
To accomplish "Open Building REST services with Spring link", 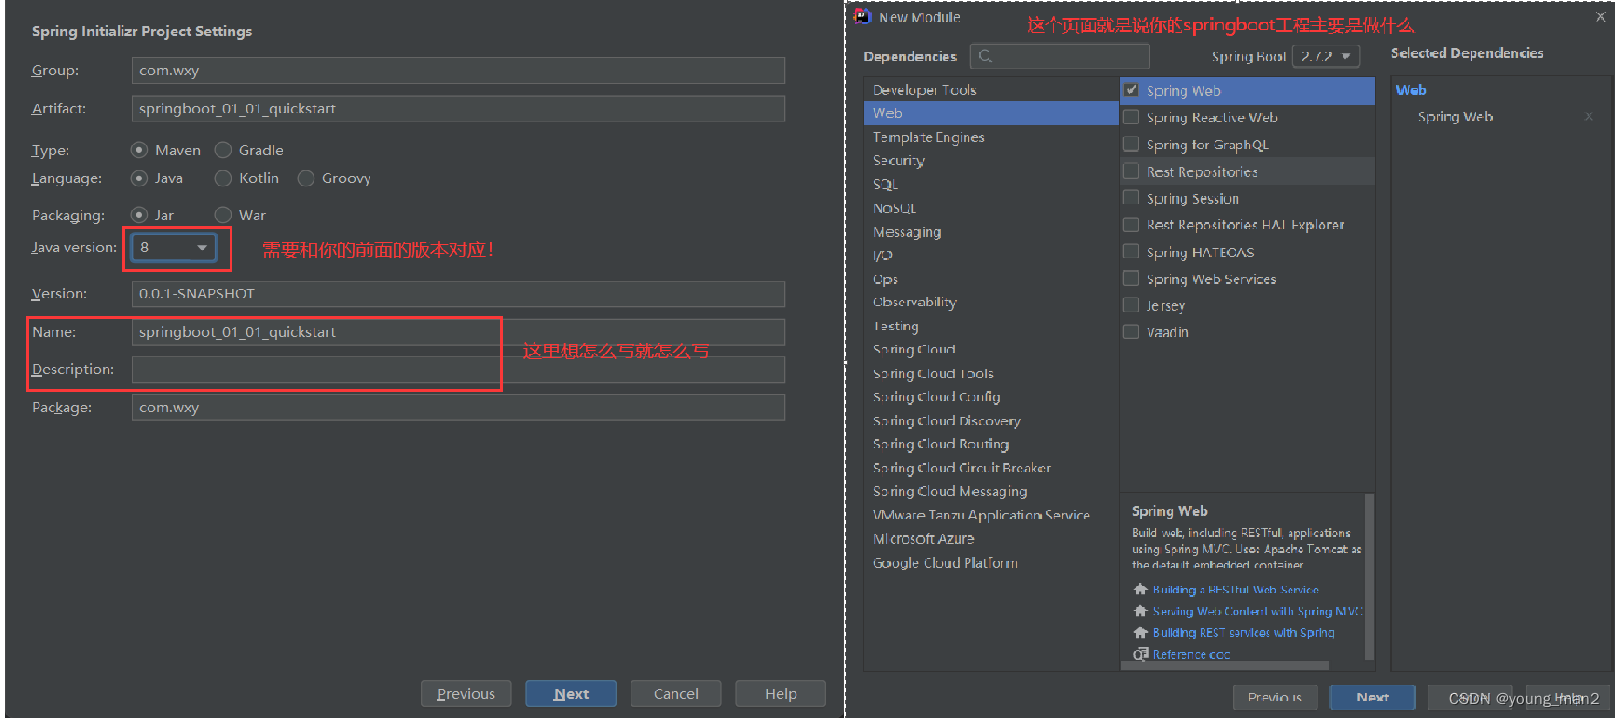I will coord(1243,633).
